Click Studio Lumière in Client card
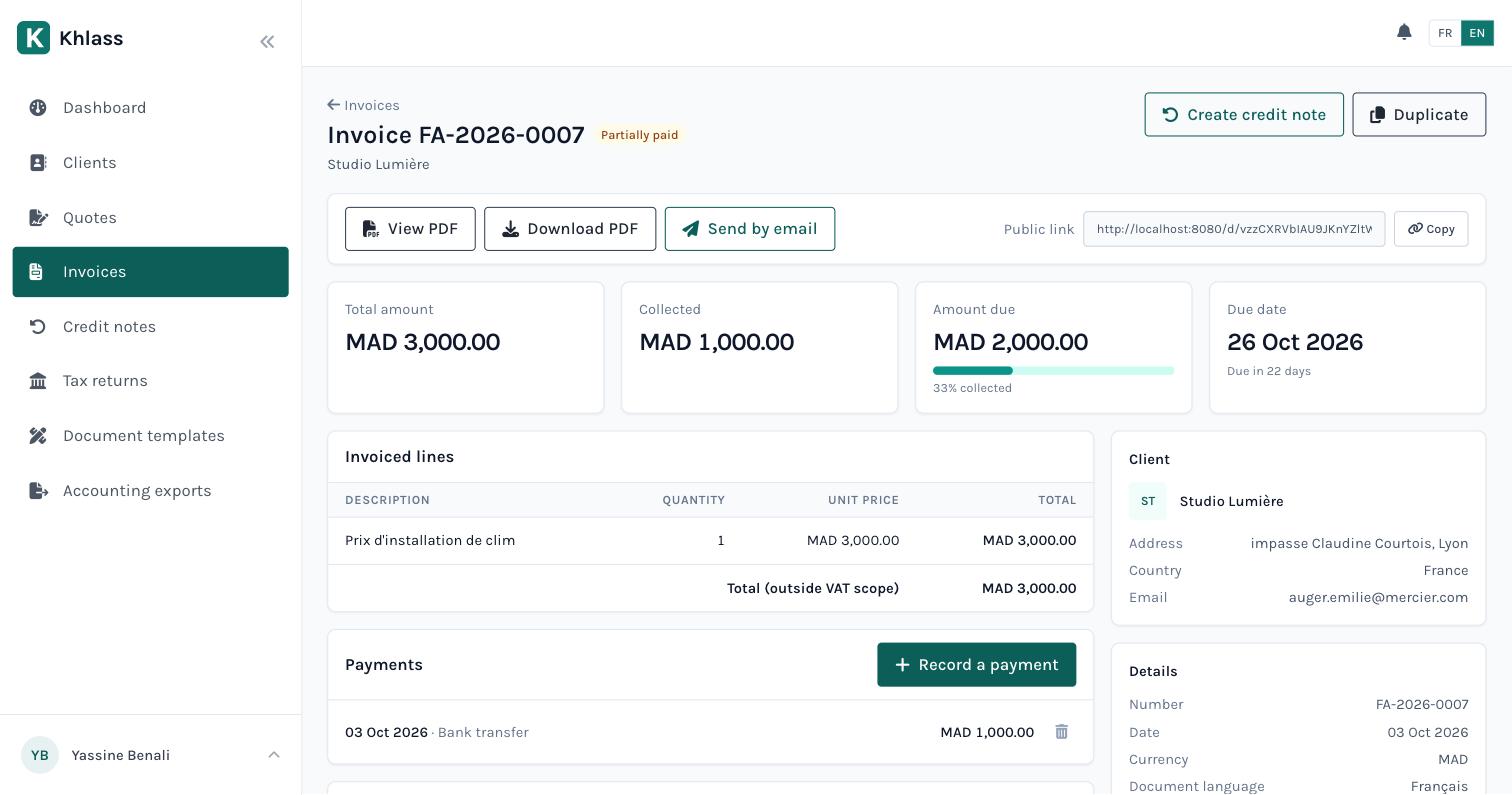 [x=1231, y=501]
